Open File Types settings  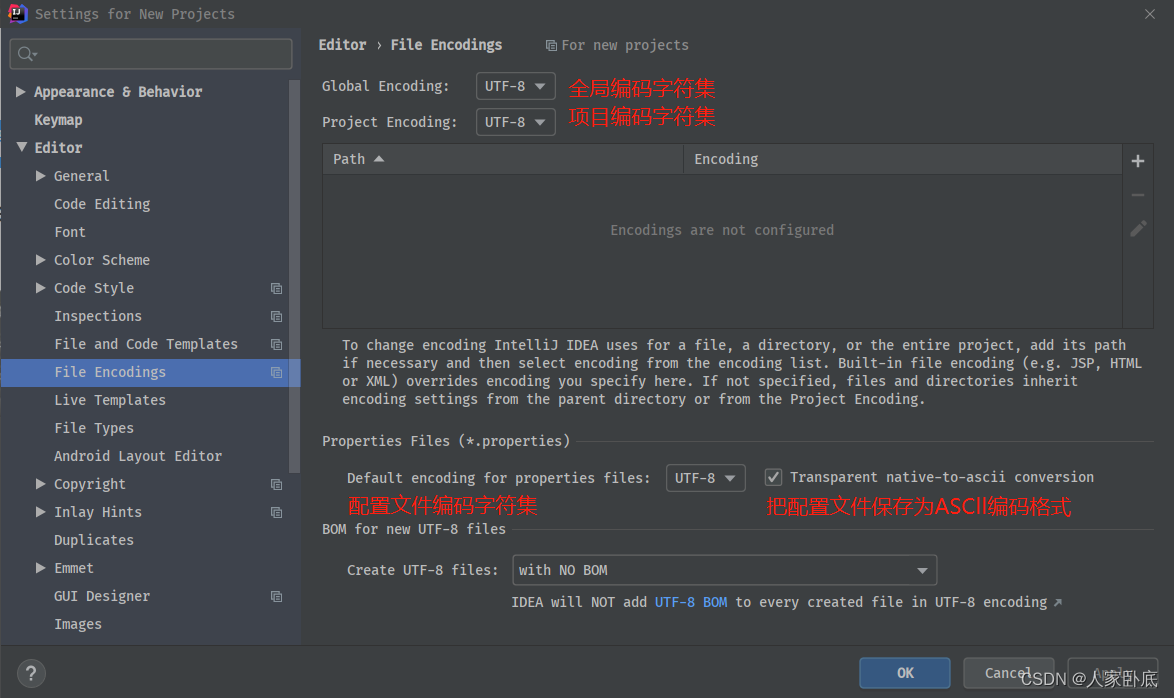pos(94,428)
